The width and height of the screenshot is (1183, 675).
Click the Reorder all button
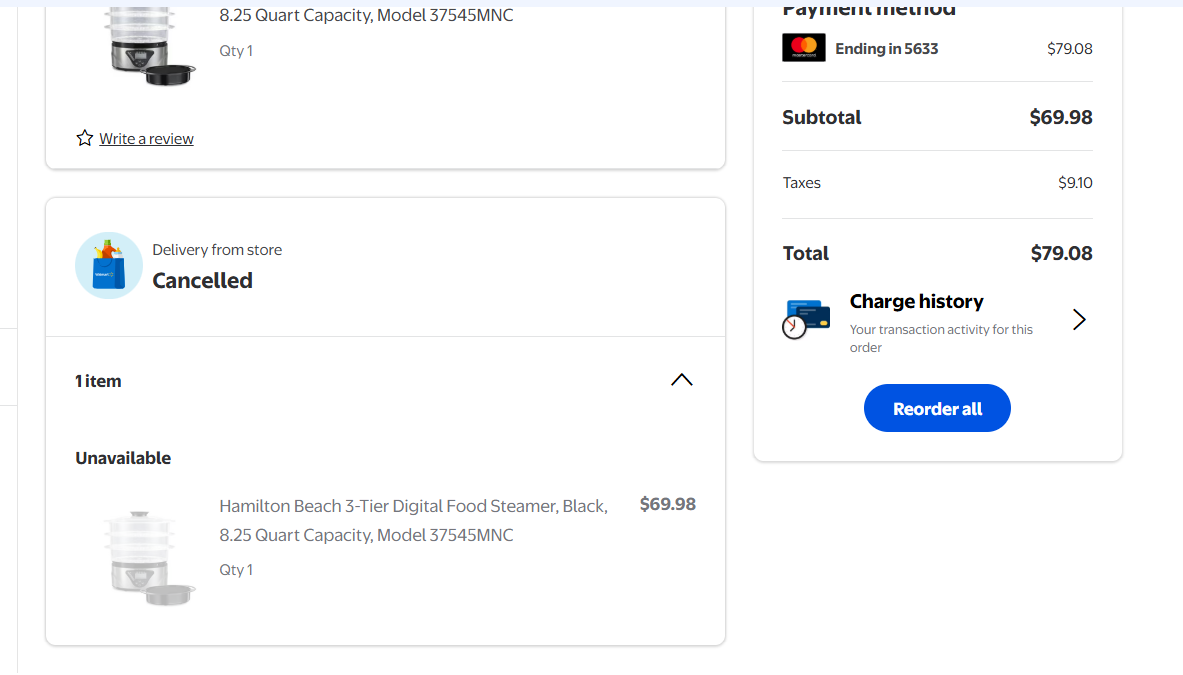(x=937, y=408)
